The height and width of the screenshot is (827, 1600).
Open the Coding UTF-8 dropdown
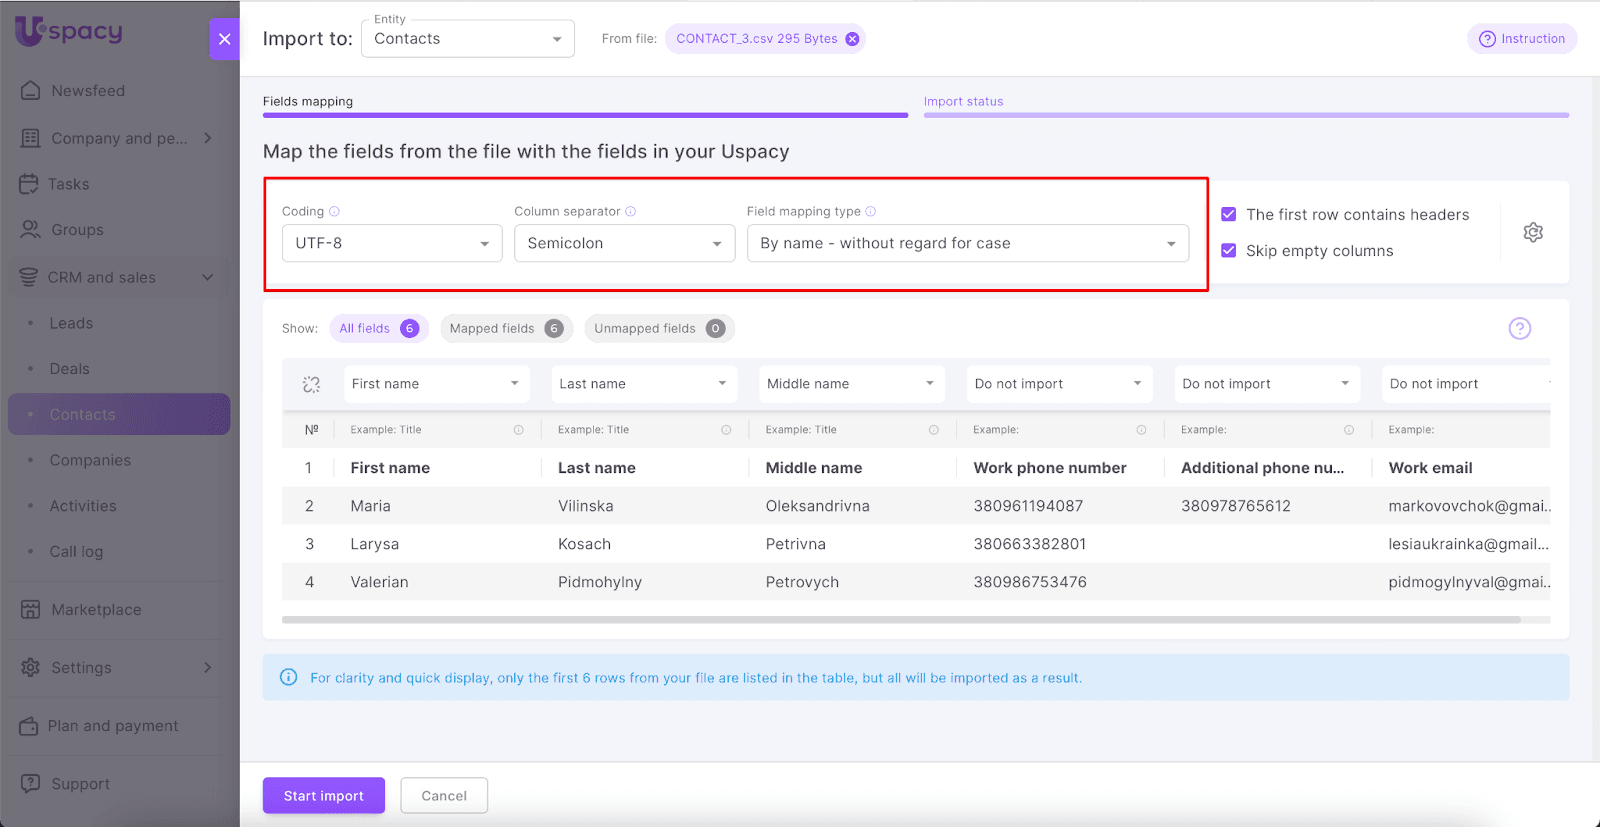(x=392, y=243)
